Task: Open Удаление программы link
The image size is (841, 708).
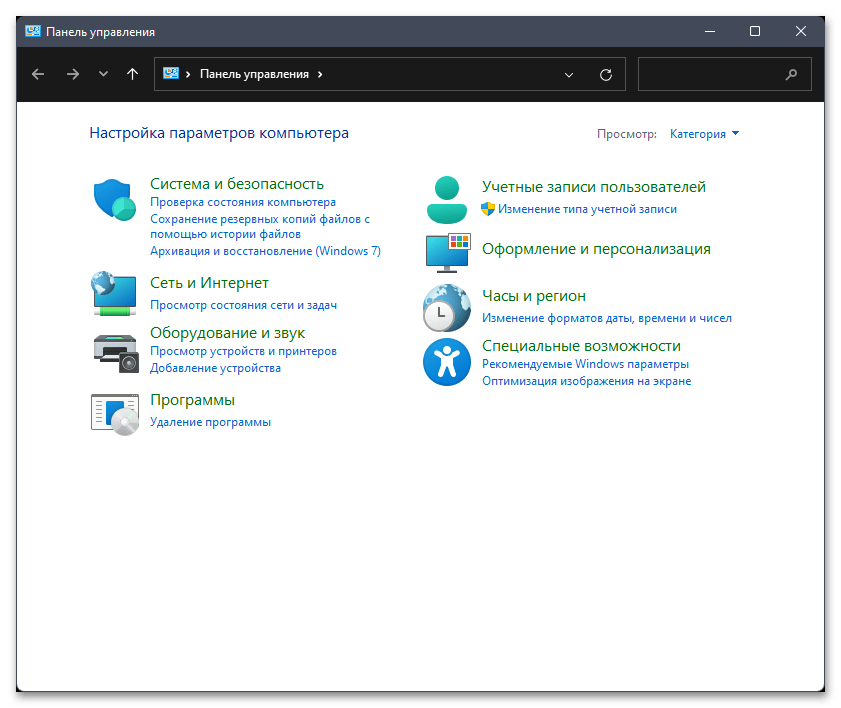Action: 210,422
